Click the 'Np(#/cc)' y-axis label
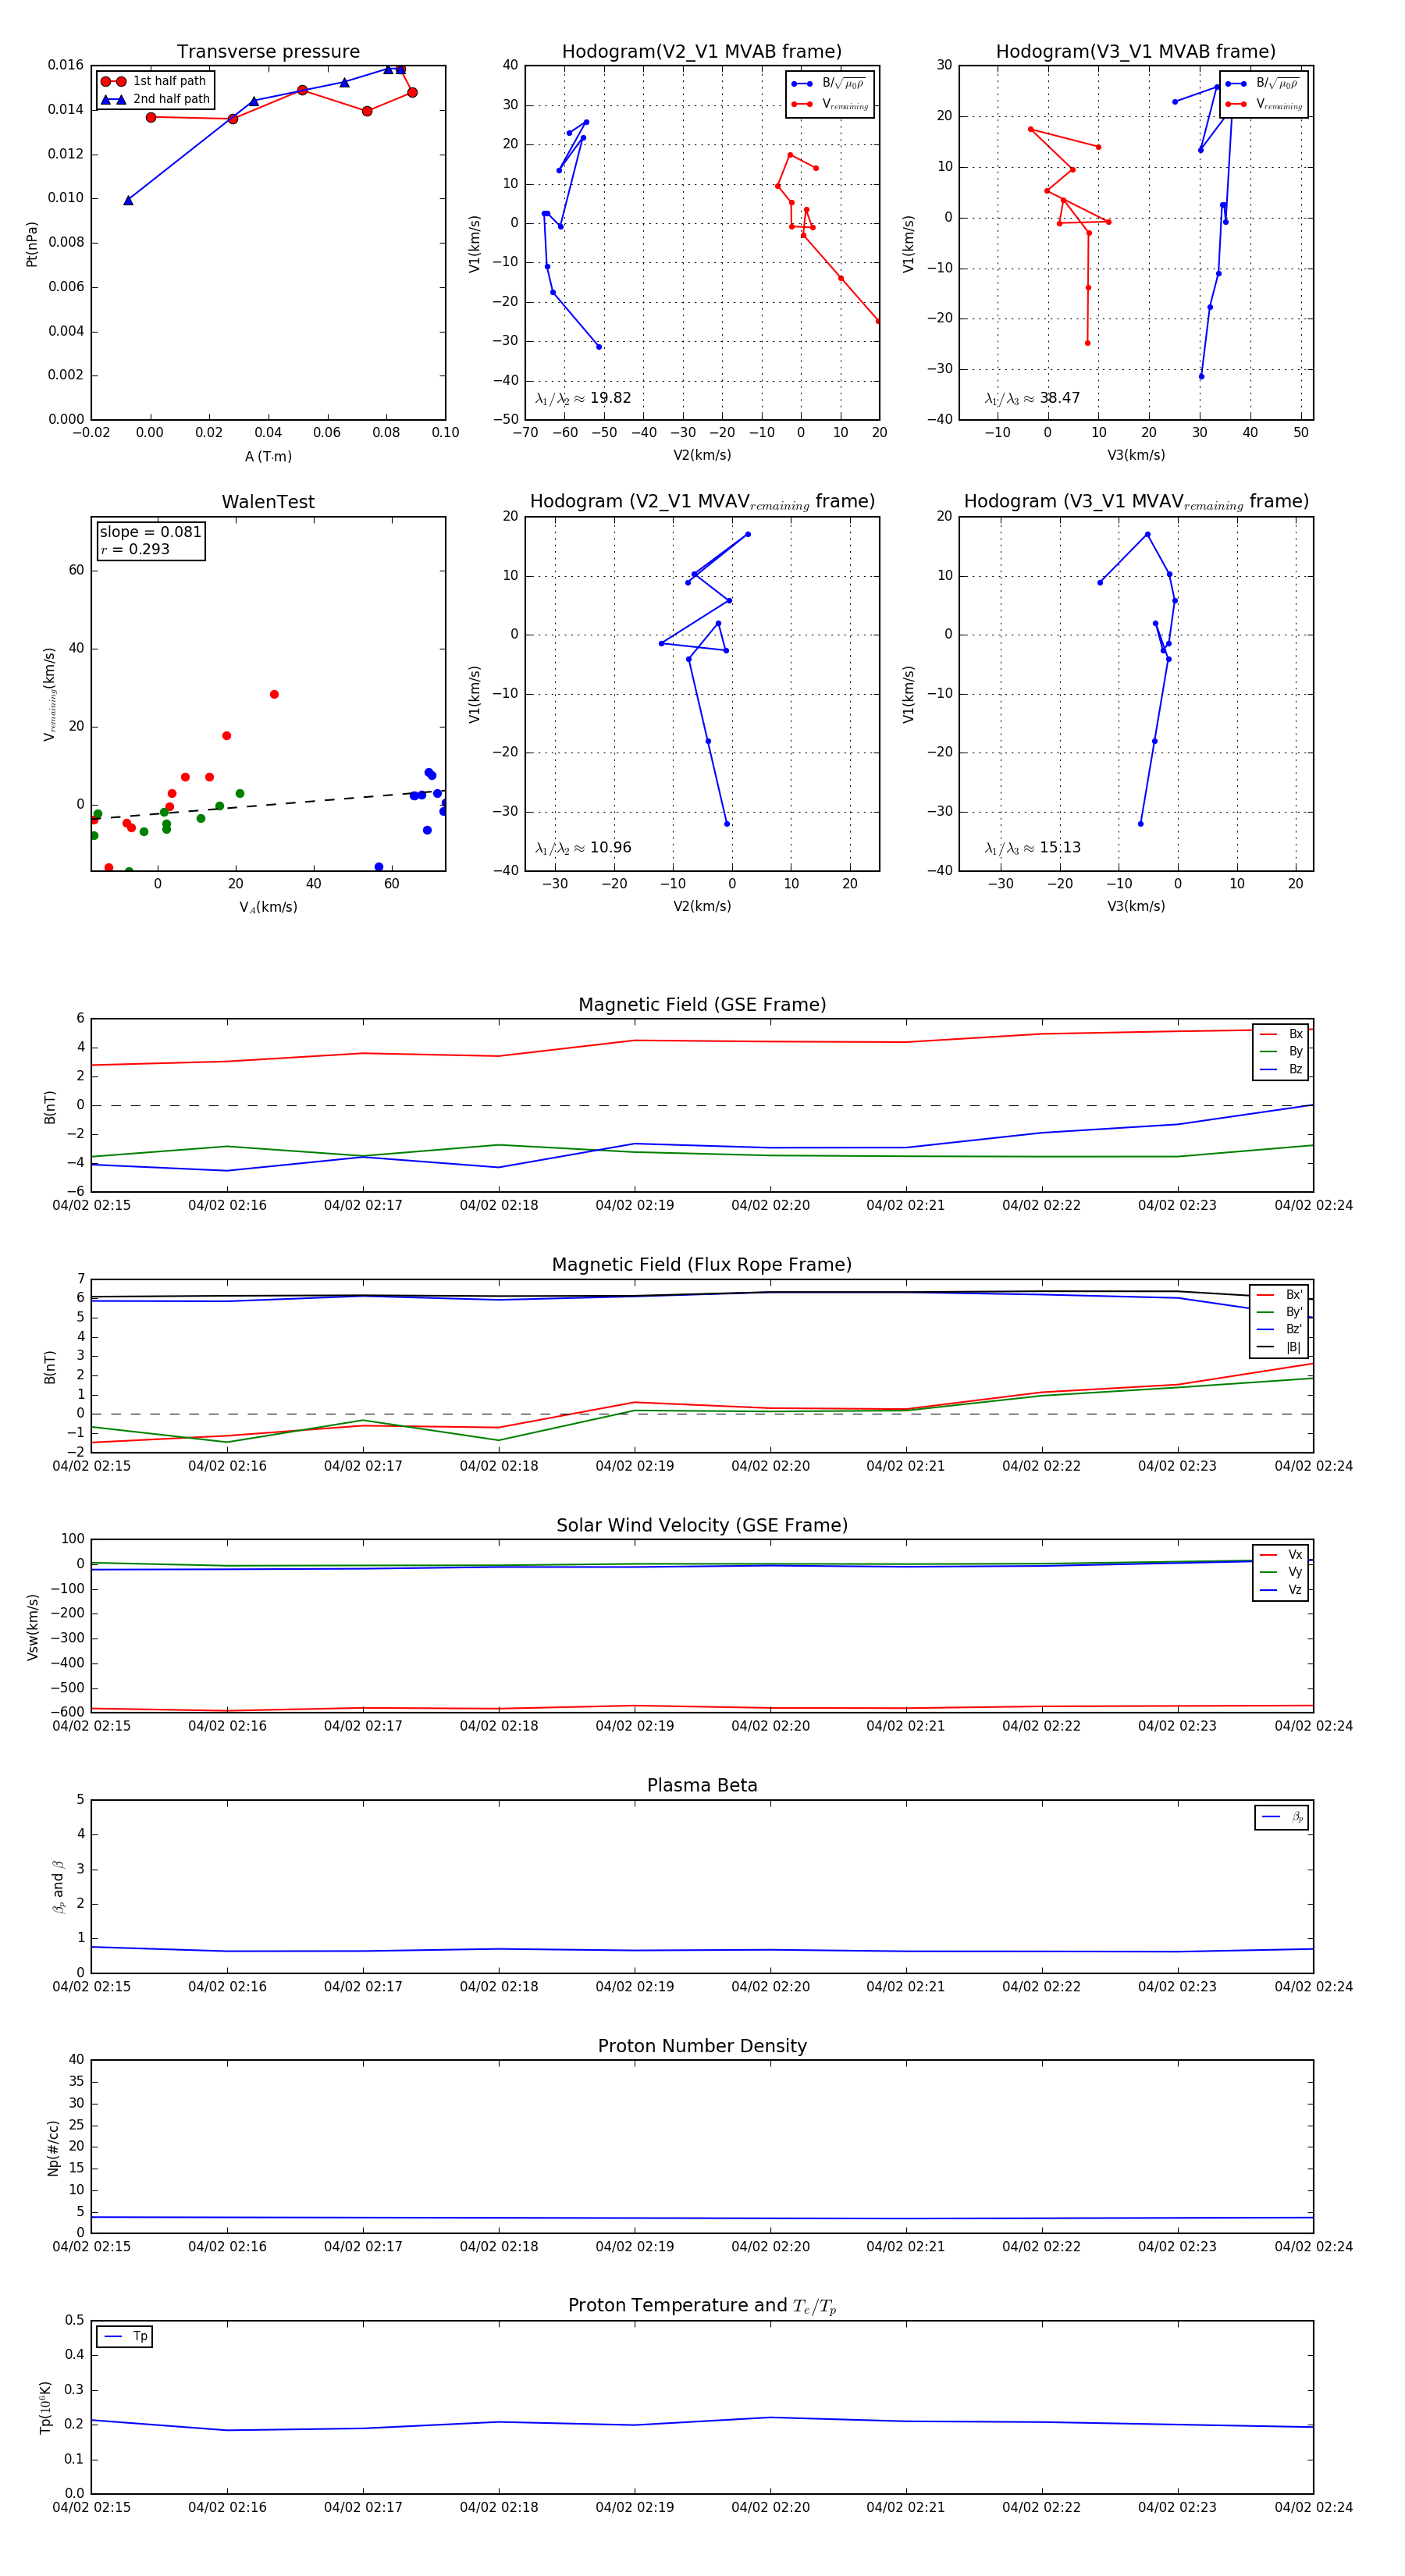Screen dimensions: 1405x2576 tap(53, 2147)
